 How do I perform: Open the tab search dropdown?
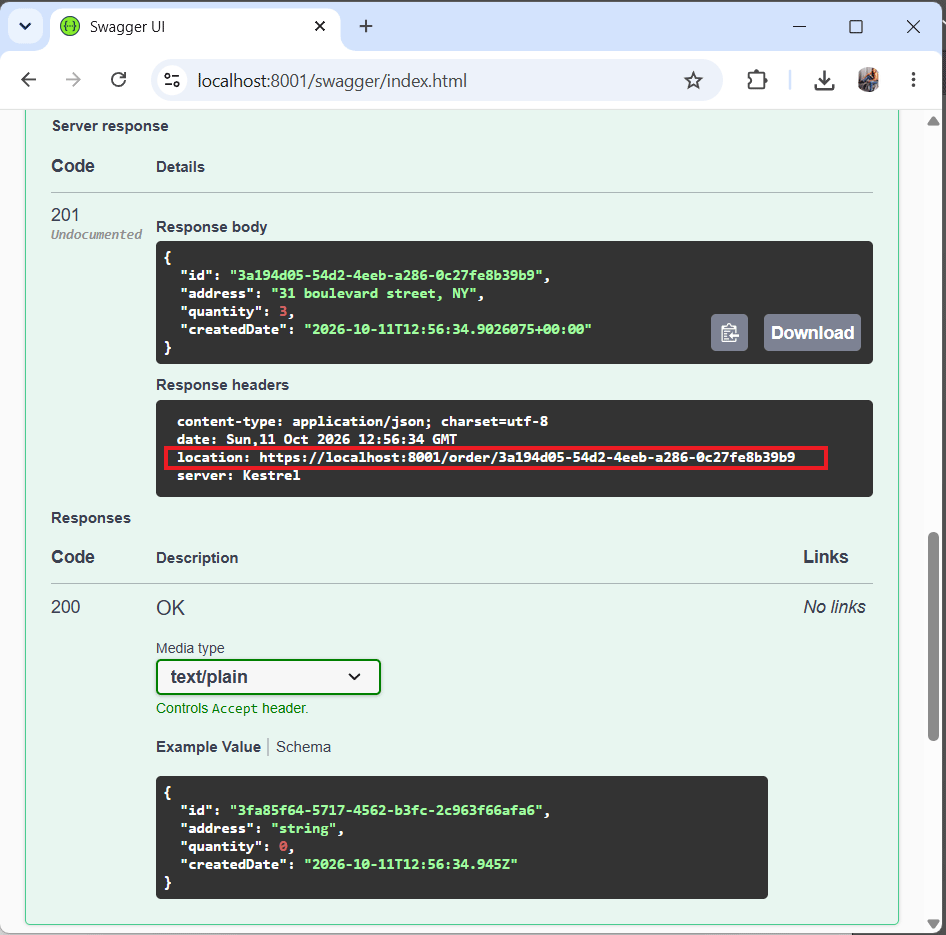click(x=25, y=27)
